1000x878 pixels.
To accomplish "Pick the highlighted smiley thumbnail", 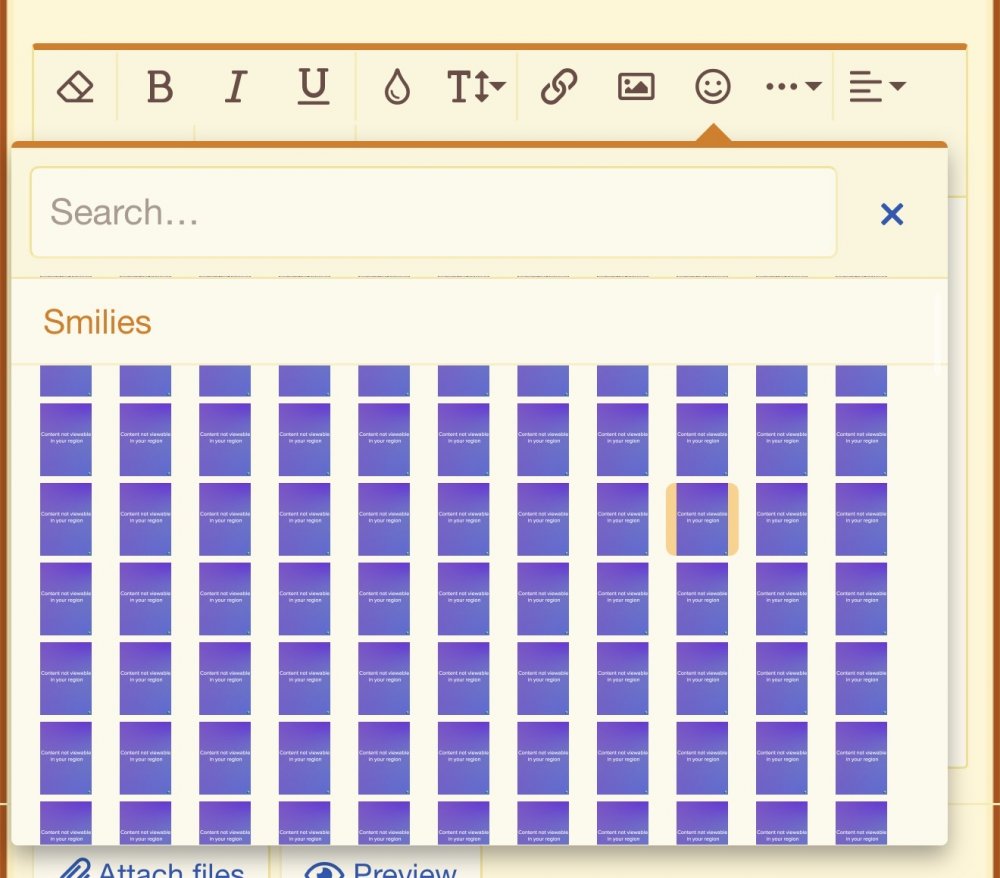I will pos(702,519).
